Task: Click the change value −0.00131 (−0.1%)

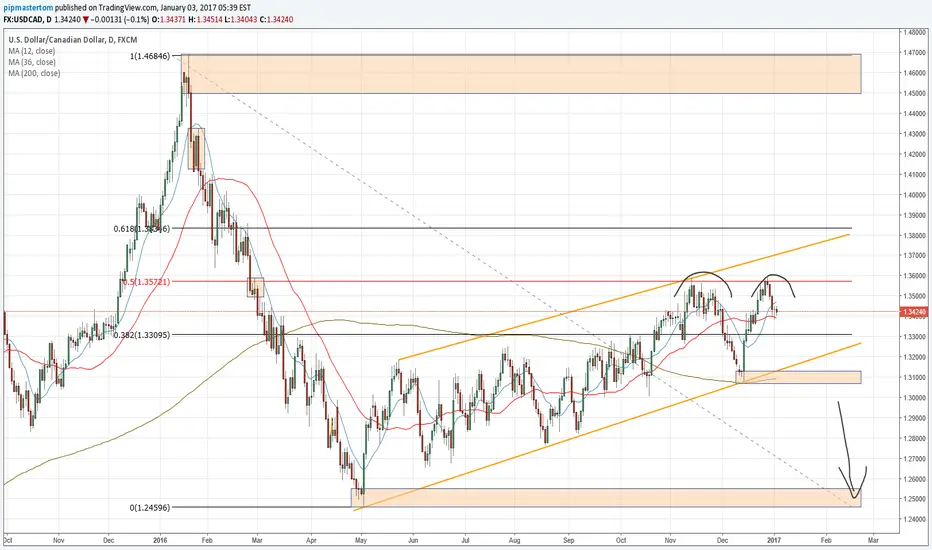Action: pyautogui.click(x=121, y=20)
